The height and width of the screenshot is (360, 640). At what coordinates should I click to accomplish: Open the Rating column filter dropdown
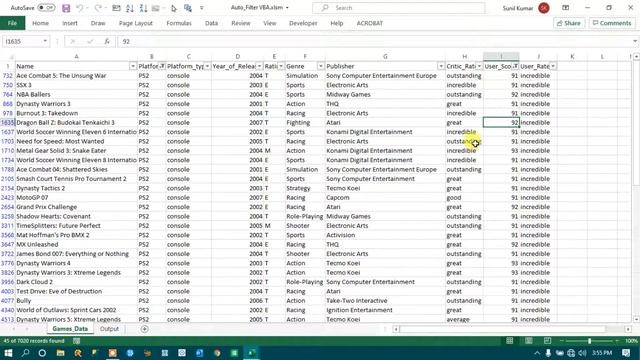(281, 66)
